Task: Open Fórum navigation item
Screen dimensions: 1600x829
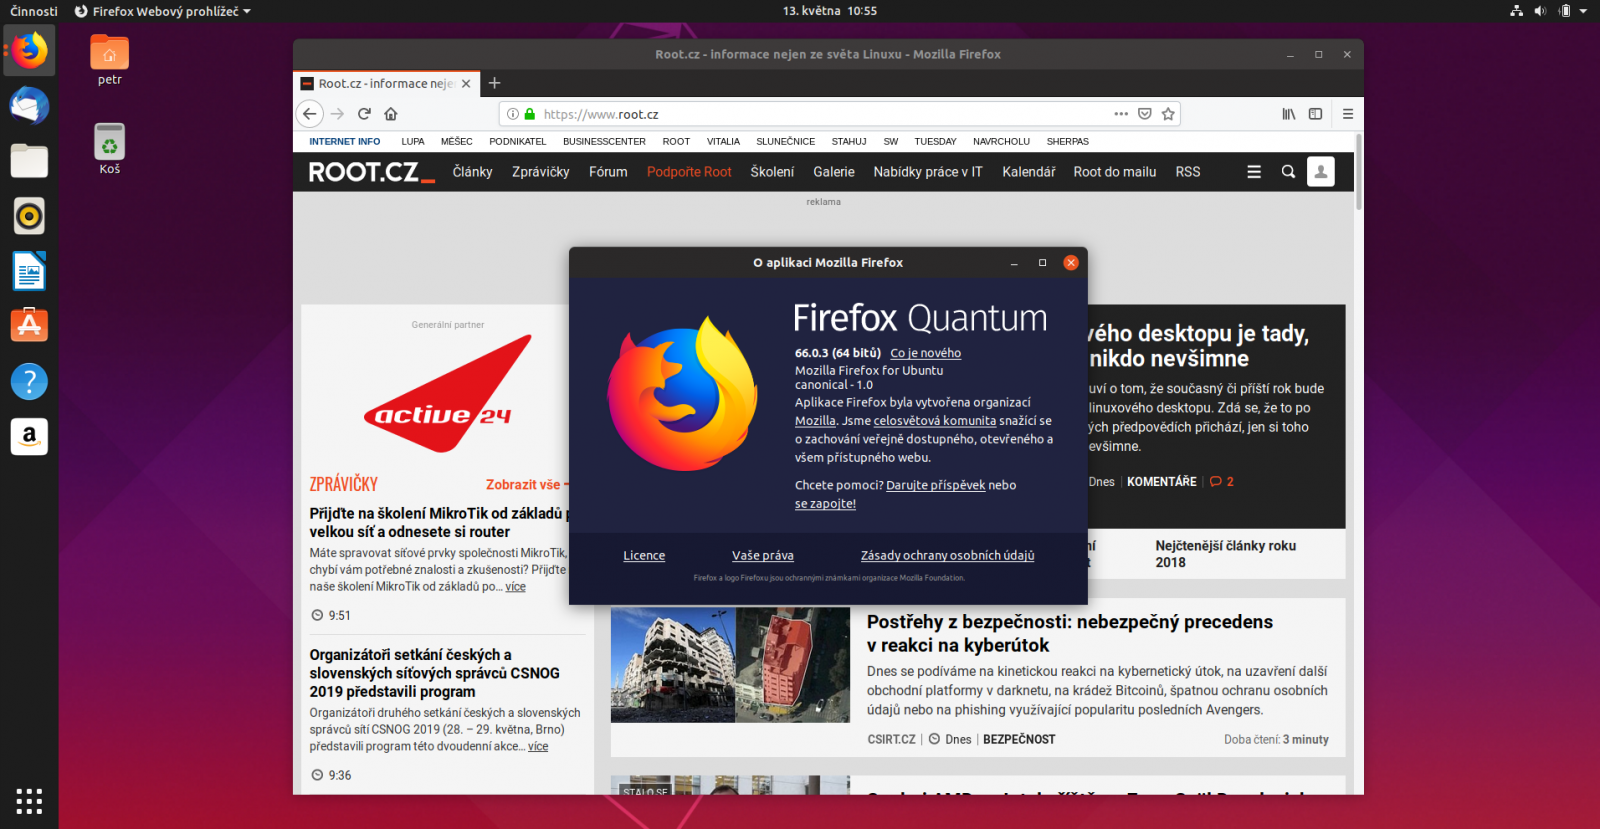Action: (608, 172)
